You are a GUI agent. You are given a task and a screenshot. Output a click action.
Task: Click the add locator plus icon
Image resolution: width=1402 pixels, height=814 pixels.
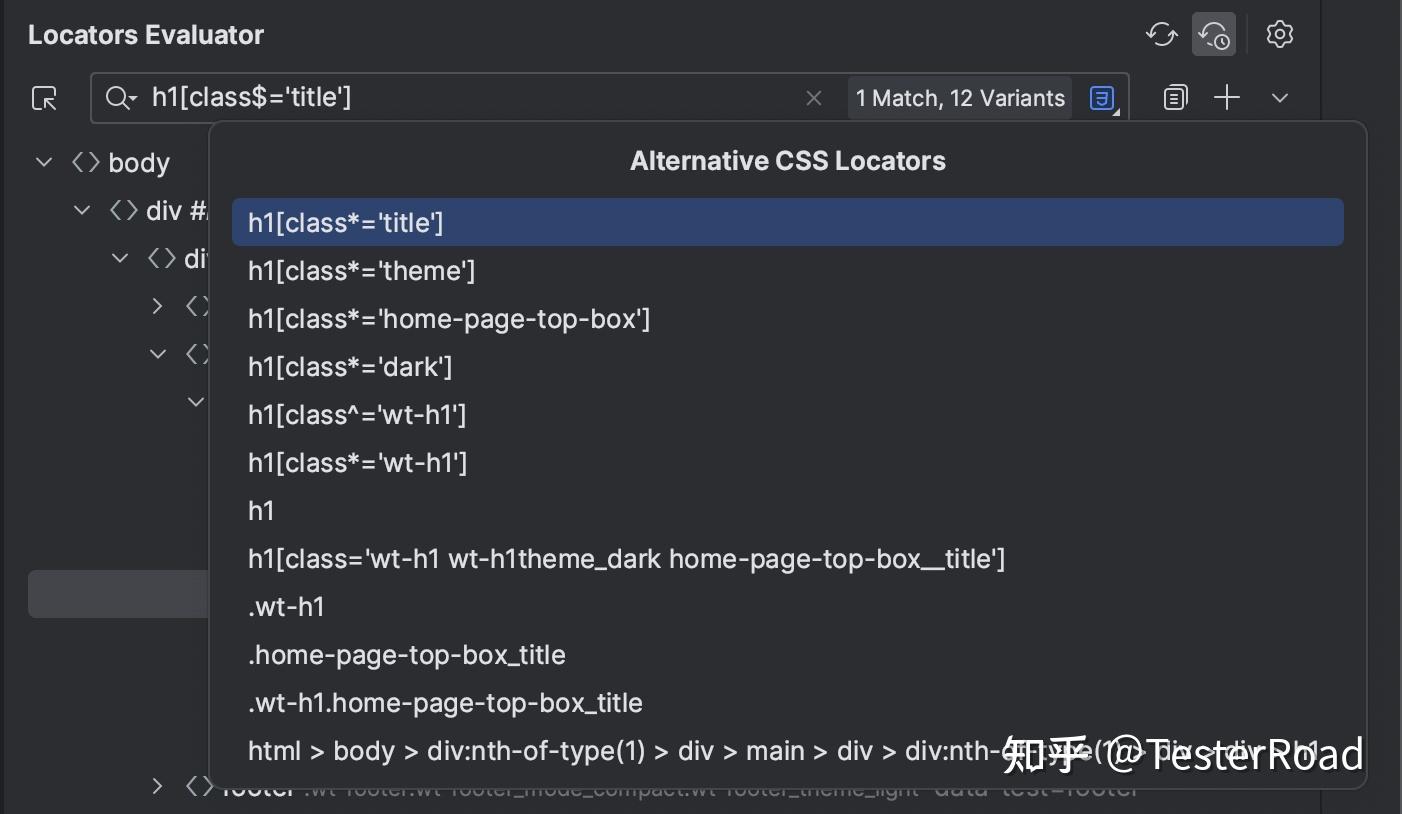click(x=1227, y=97)
